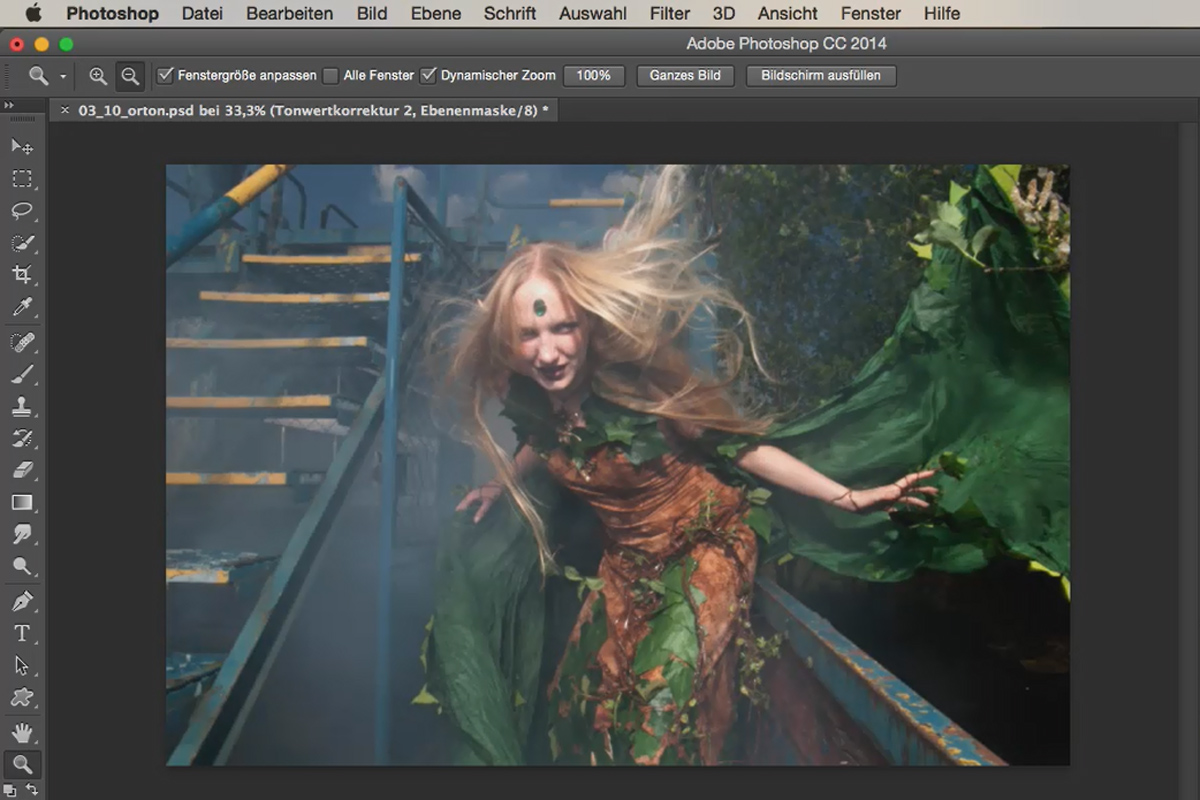Select the Dodge tool
Viewport: 1200px width, 800px height.
click(22, 566)
